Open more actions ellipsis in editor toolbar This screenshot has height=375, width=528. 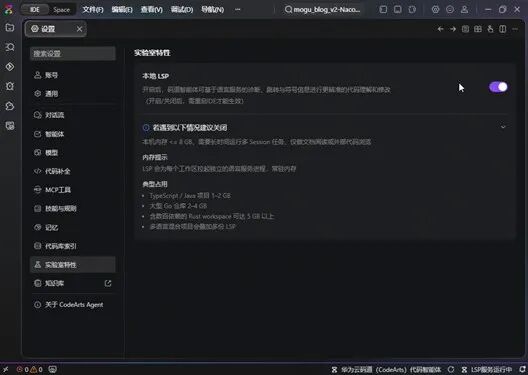[x=515, y=29]
